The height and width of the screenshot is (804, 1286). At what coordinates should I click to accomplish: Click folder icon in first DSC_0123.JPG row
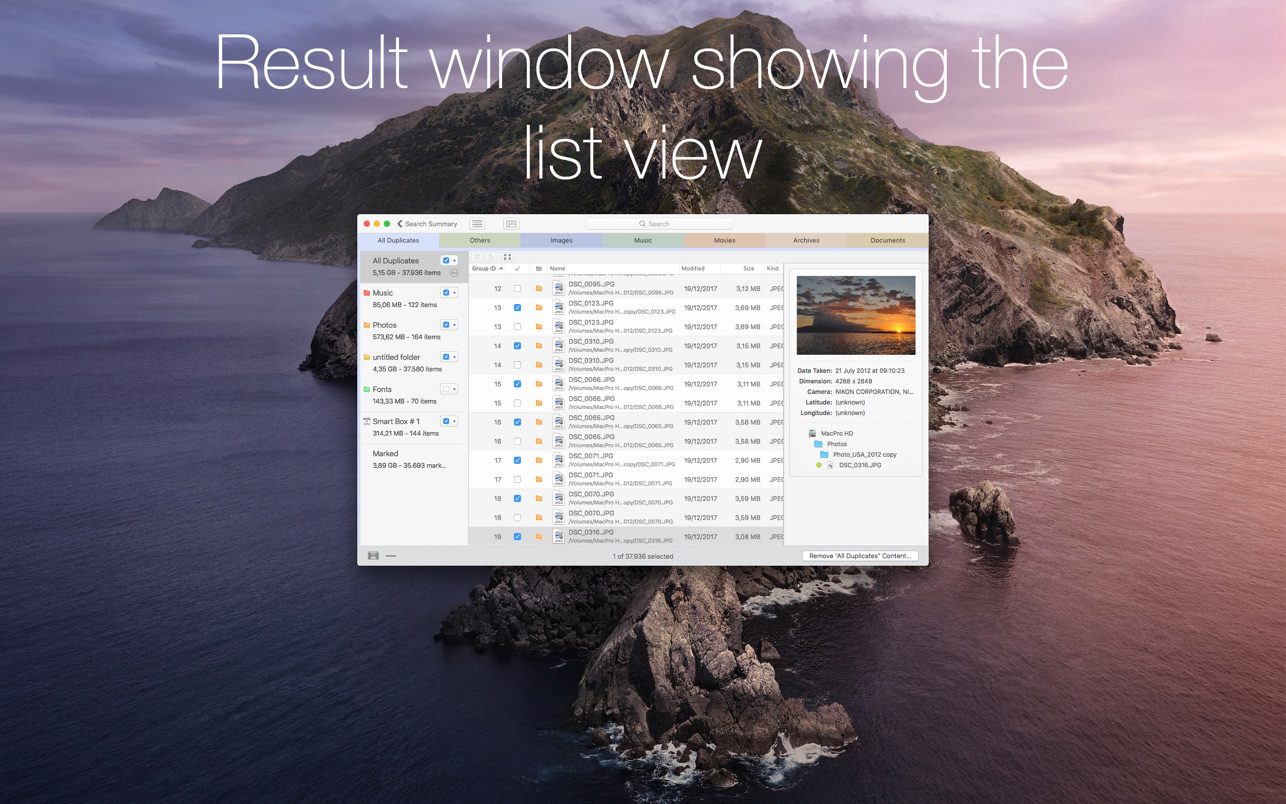538,308
